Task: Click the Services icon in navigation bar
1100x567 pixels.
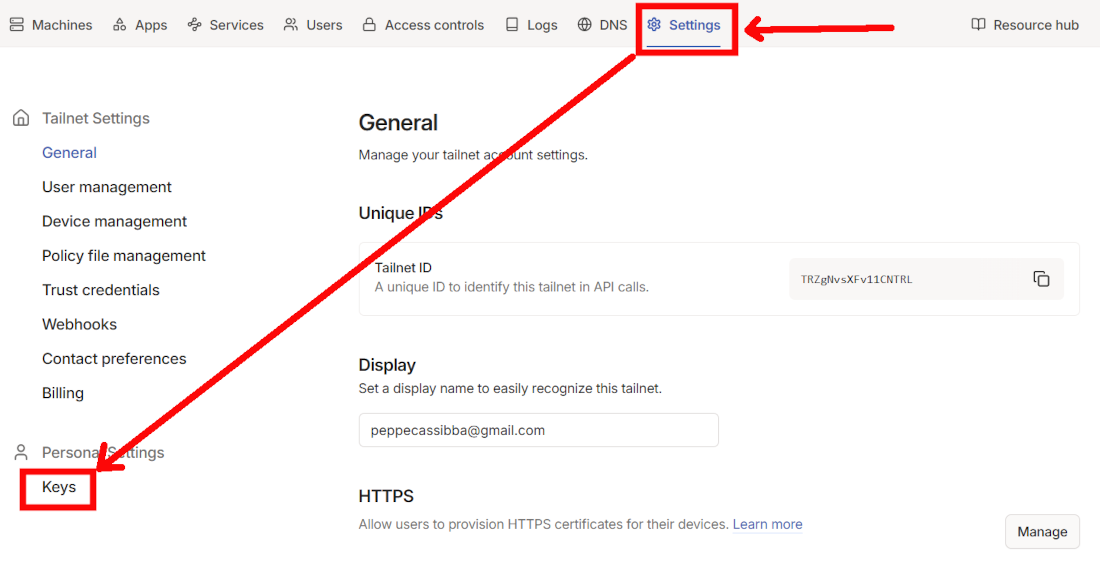Action: [195, 25]
